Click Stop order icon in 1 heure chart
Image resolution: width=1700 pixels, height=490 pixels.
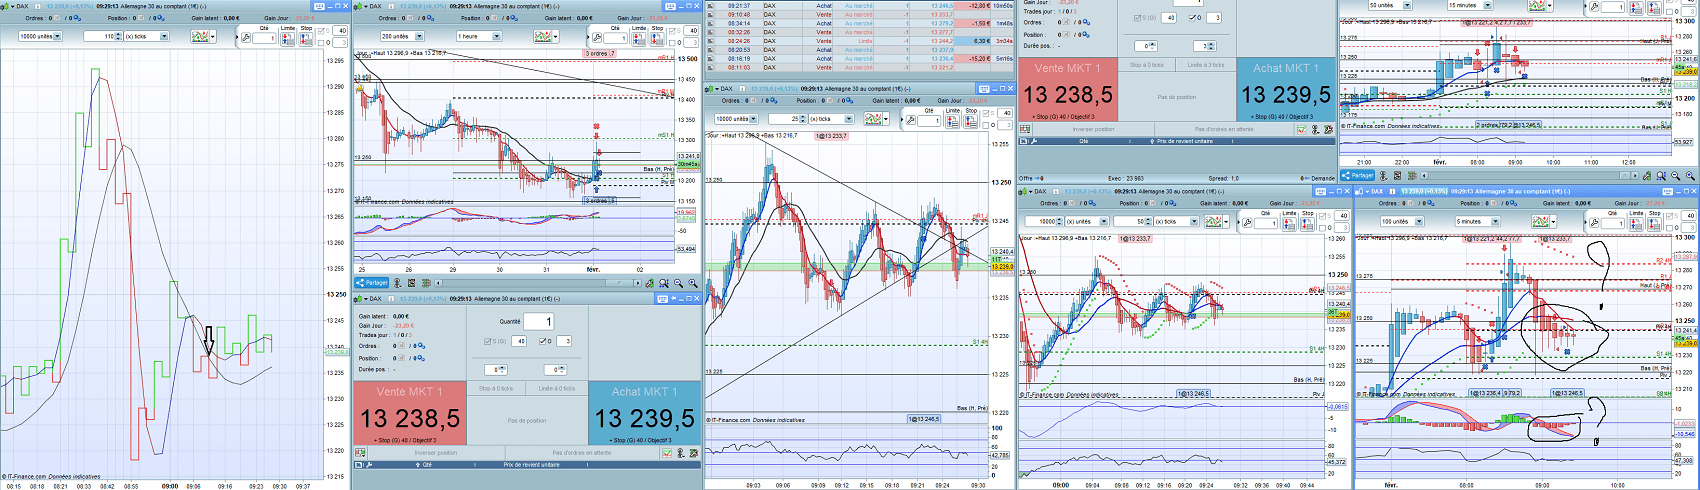coord(657,39)
